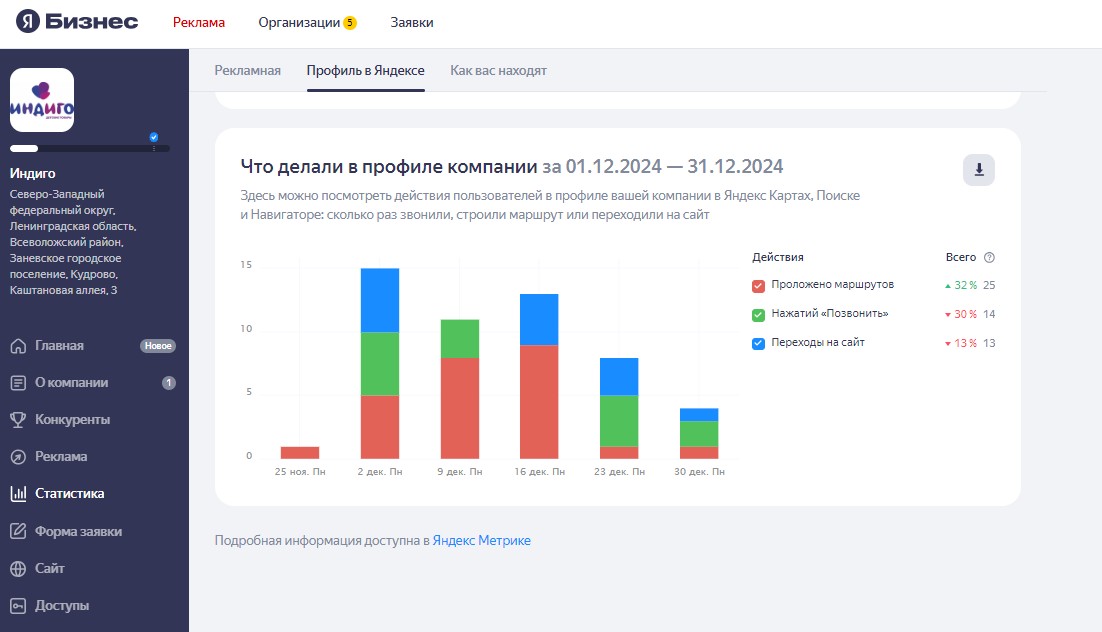The image size is (1102, 632).
Task: Click the Доступы key icon
Action: (18, 605)
